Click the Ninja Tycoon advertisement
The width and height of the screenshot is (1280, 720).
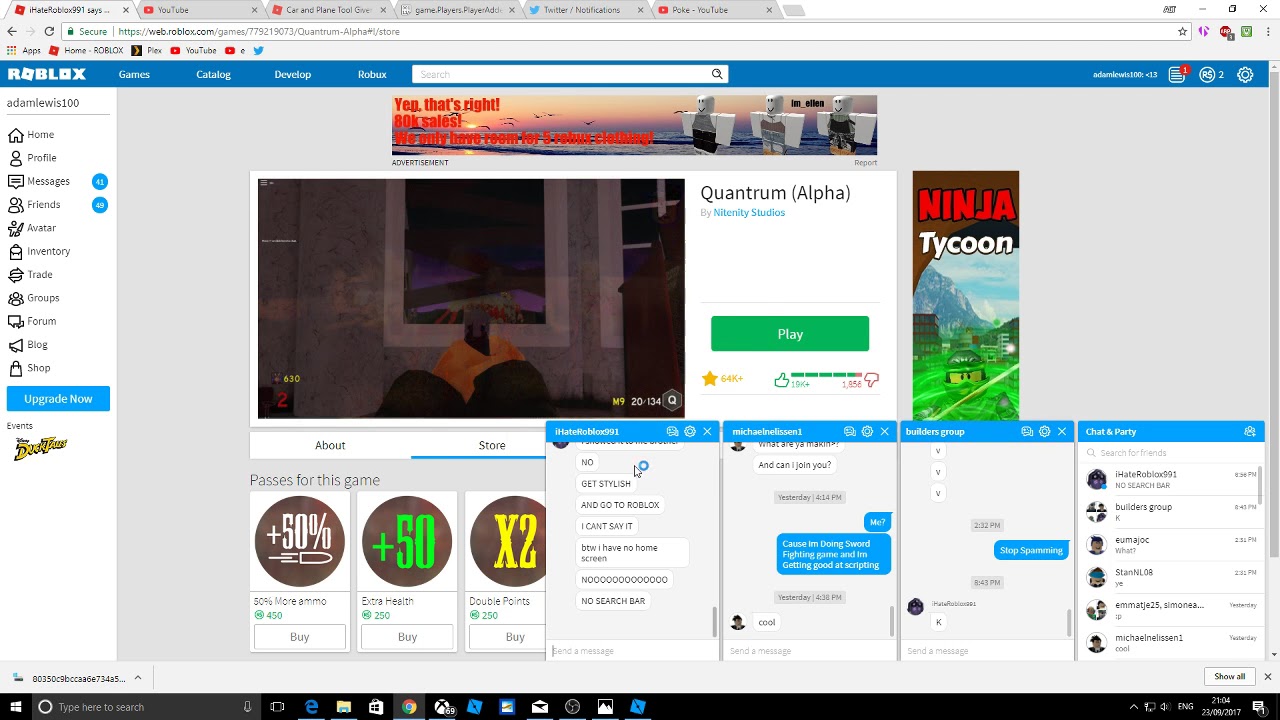(966, 296)
